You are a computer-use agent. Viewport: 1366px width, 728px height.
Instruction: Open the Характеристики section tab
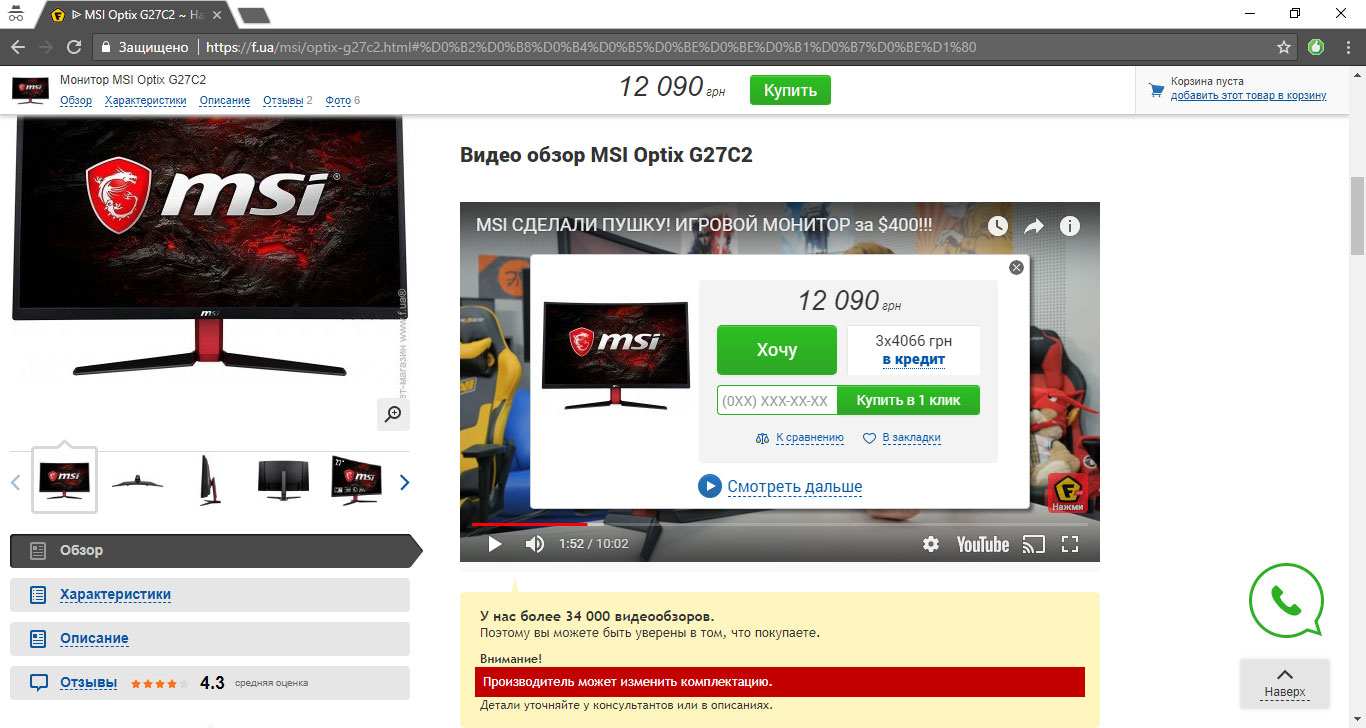pyautogui.click(x=115, y=594)
